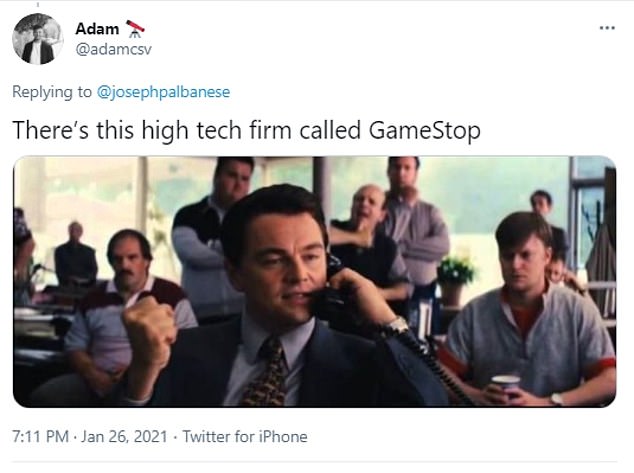Screen dimensions: 634x473
Task: Click the word GameStop in the tweet
Action: pyautogui.click(x=425, y=131)
